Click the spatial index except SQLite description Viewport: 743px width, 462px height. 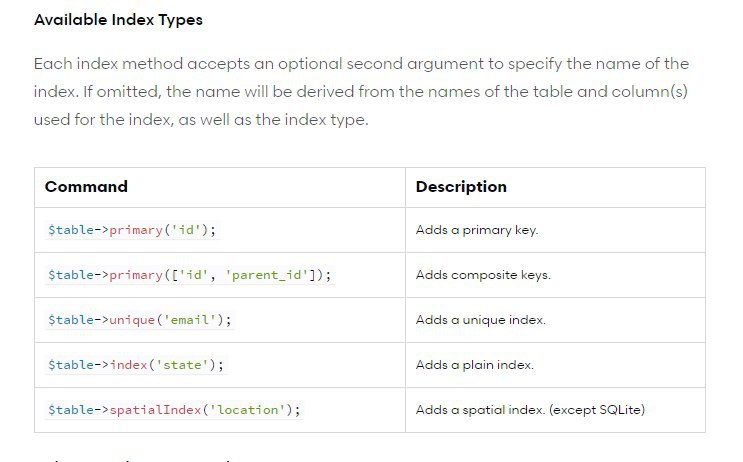click(530, 410)
